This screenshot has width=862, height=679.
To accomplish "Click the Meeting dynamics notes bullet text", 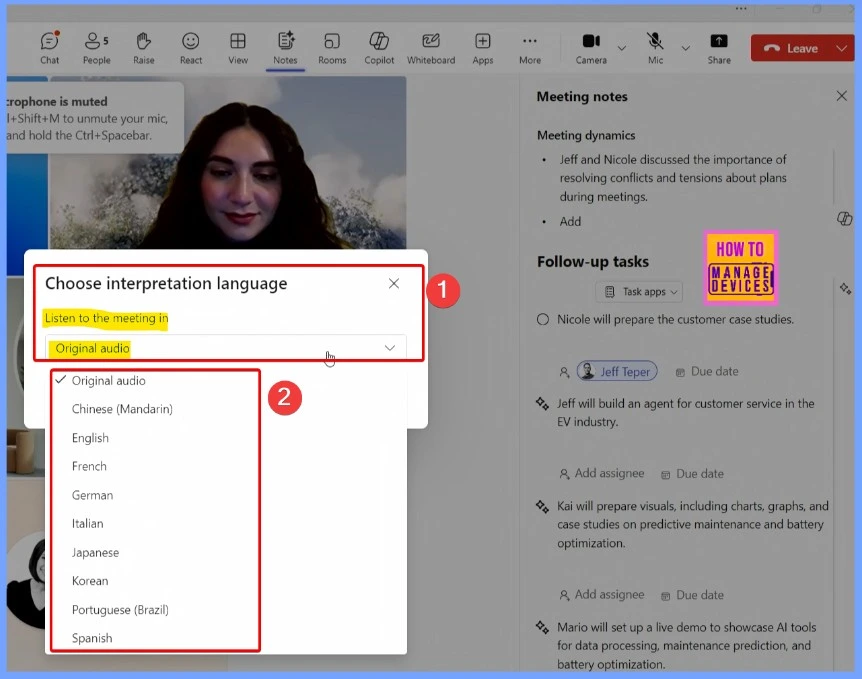I will tap(673, 178).
